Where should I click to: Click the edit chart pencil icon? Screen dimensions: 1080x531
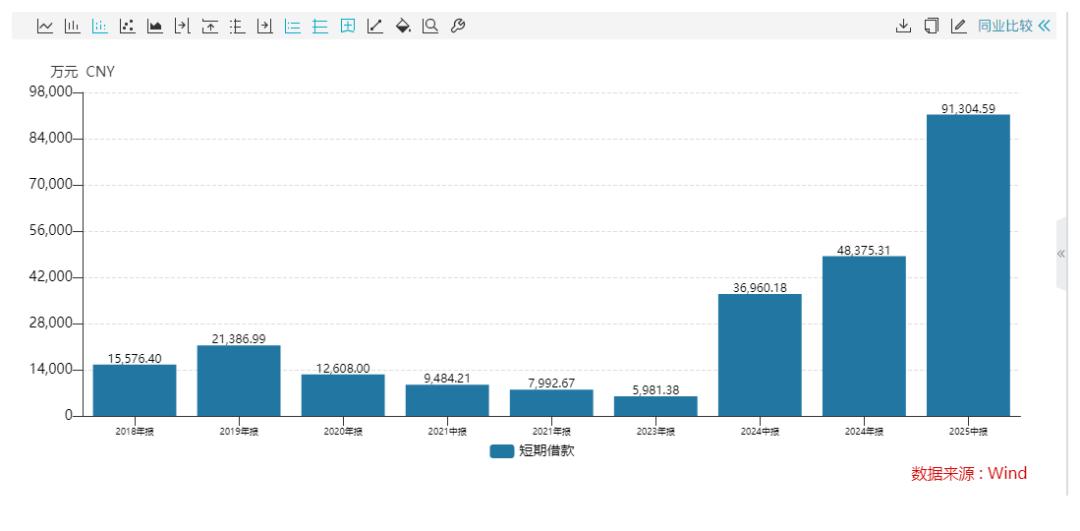point(958,25)
